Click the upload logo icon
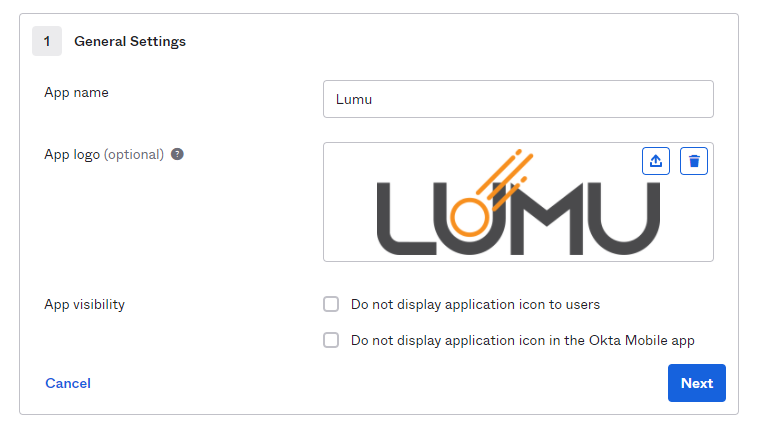Viewport: 759px width, 431px height. [x=655, y=161]
